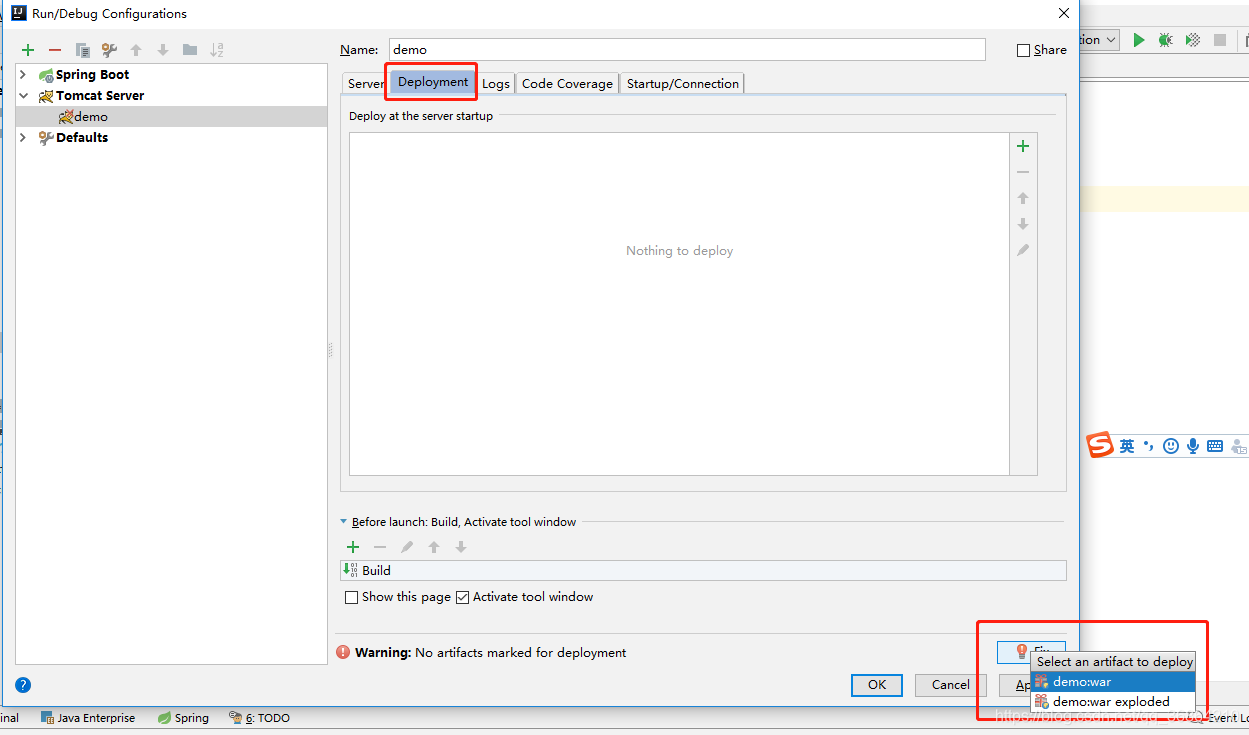Expand the Defaults tree node

[x=23, y=138]
